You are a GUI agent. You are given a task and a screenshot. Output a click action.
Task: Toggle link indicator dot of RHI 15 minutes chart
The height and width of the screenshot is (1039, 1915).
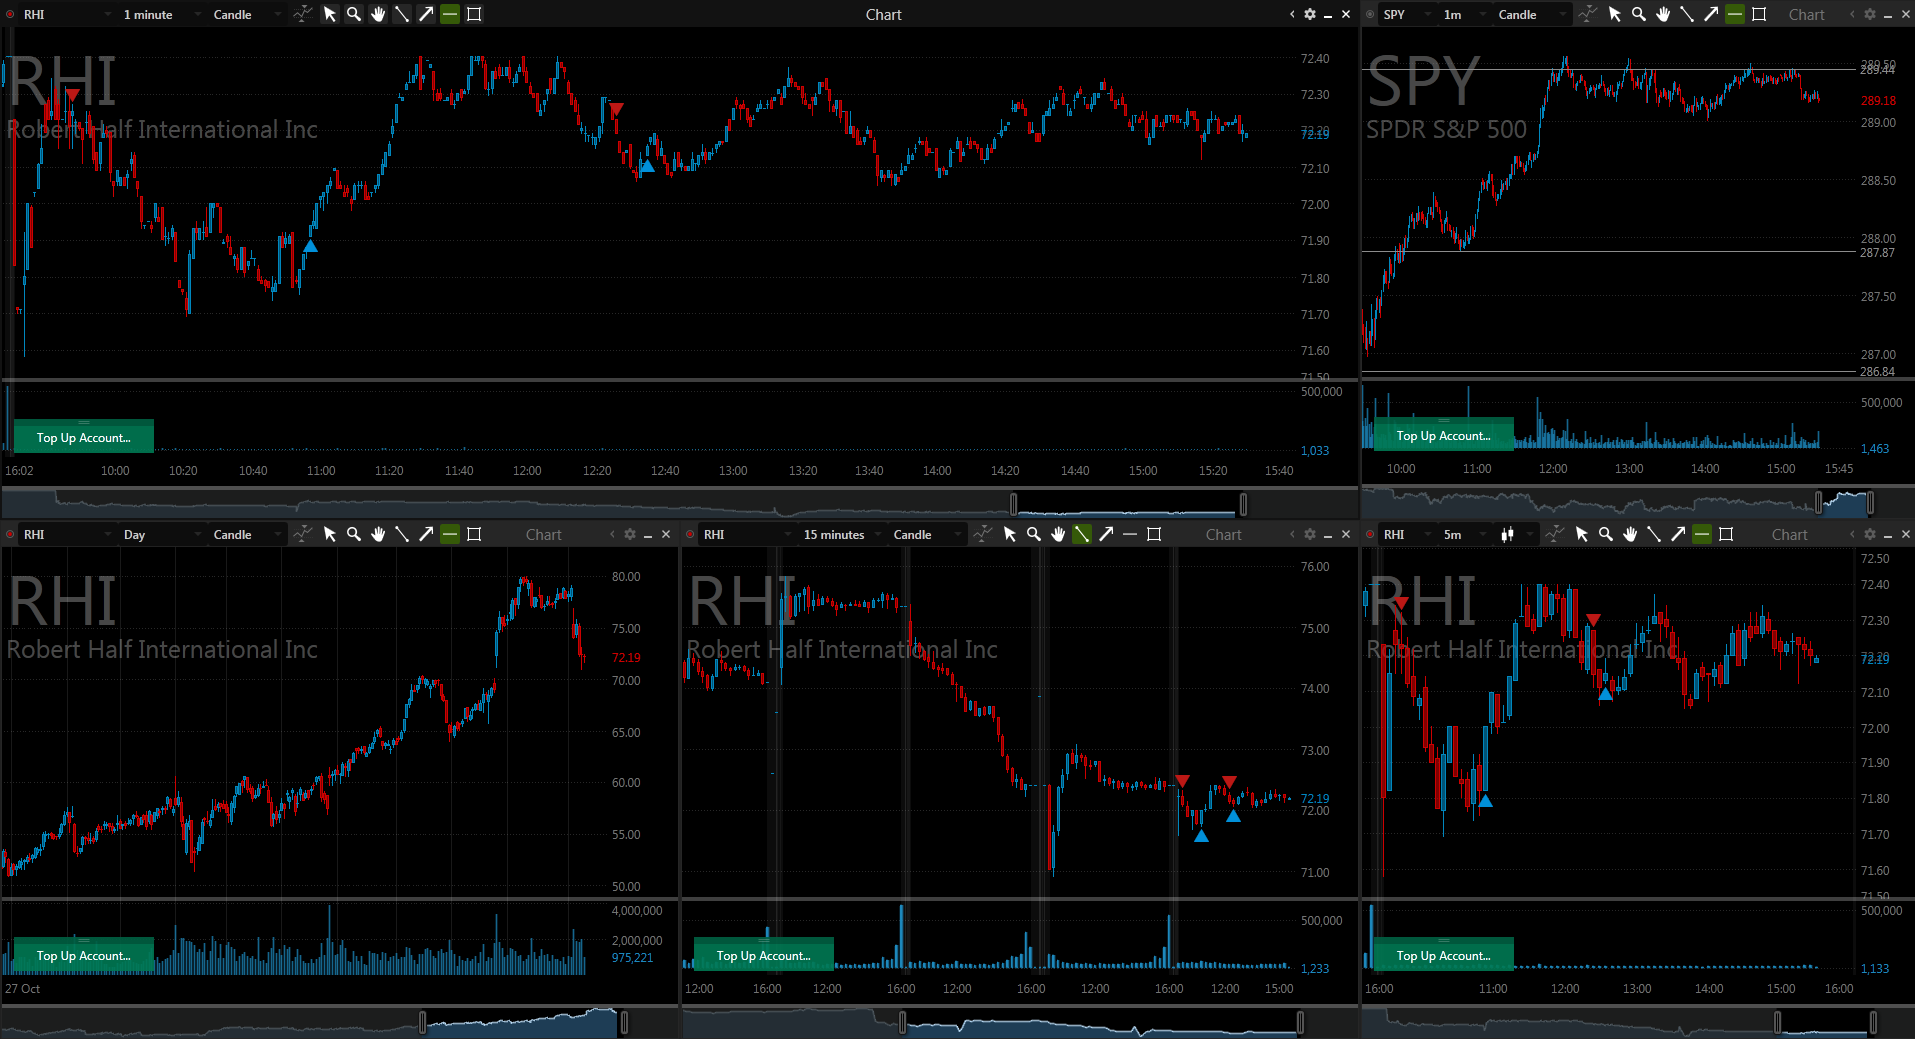coord(690,534)
